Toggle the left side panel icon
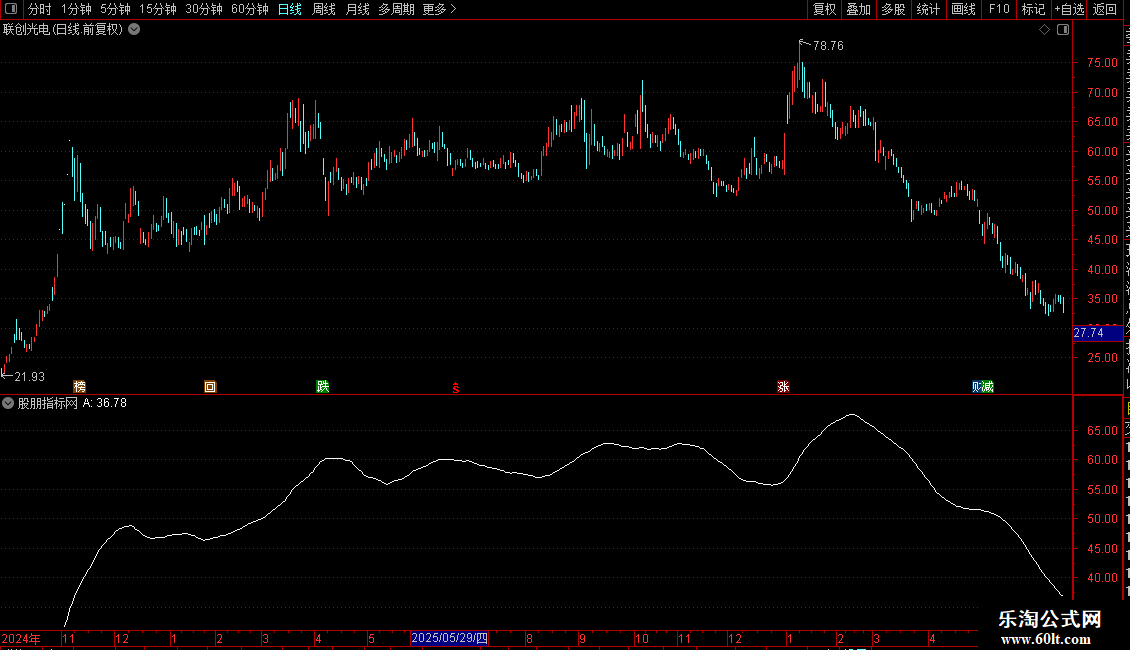Image resolution: width=1130 pixels, height=650 pixels. click(11, 9)
